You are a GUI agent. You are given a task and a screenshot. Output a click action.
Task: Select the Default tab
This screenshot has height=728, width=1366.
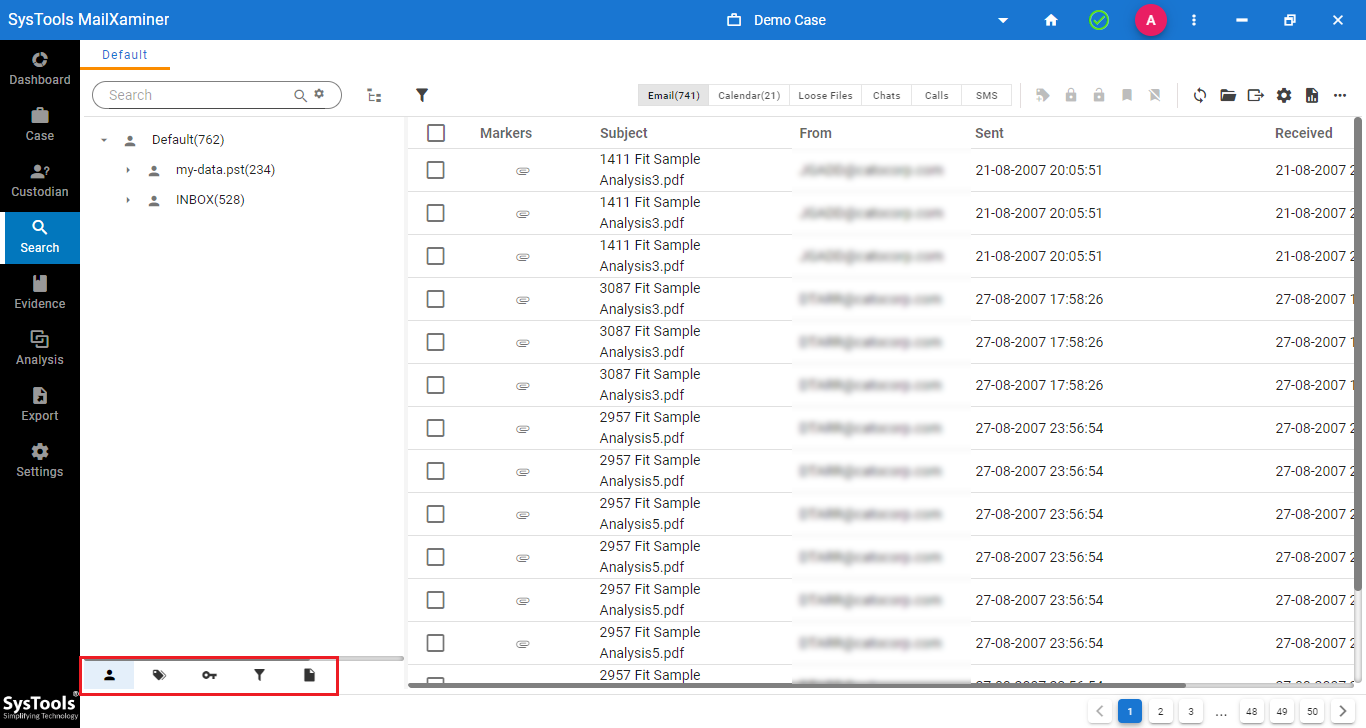tap(125, 55)
